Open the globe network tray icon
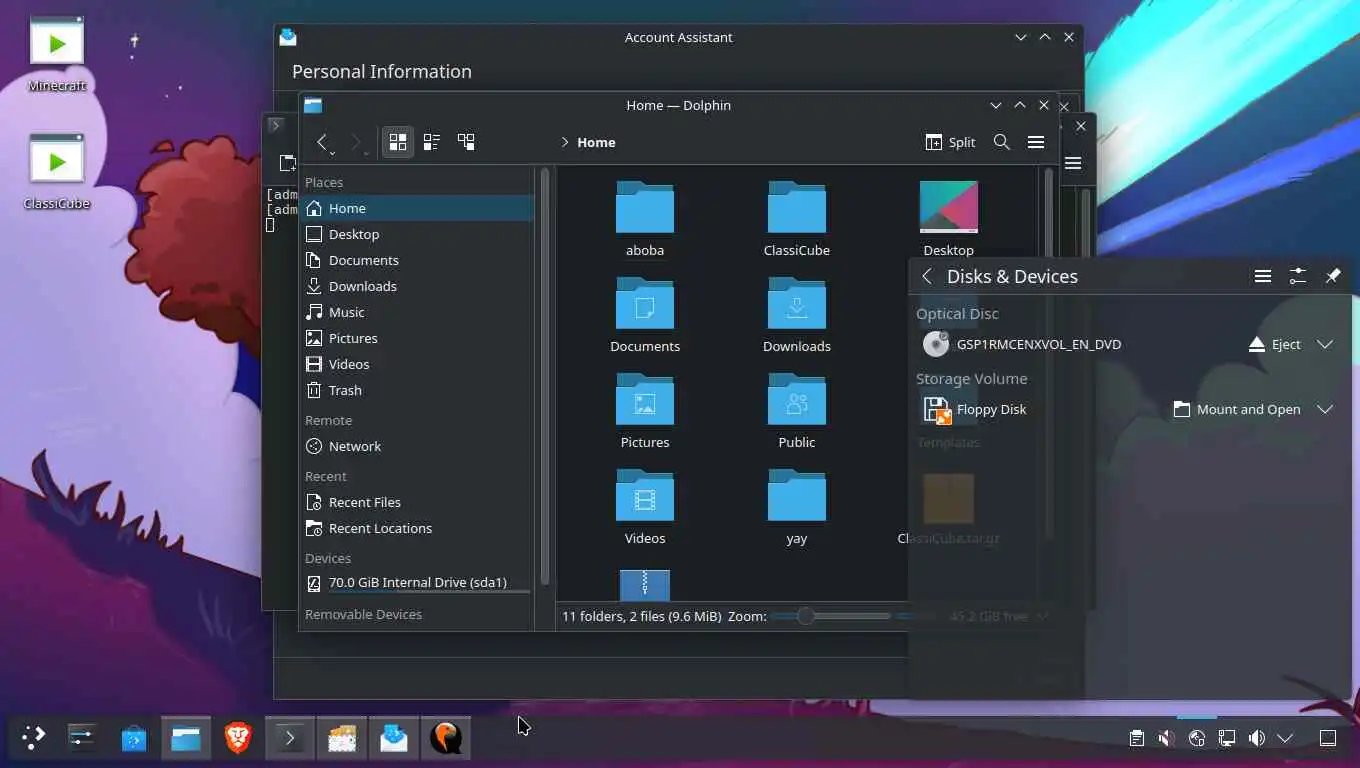1360x768 pixels. coord(1197,738)
